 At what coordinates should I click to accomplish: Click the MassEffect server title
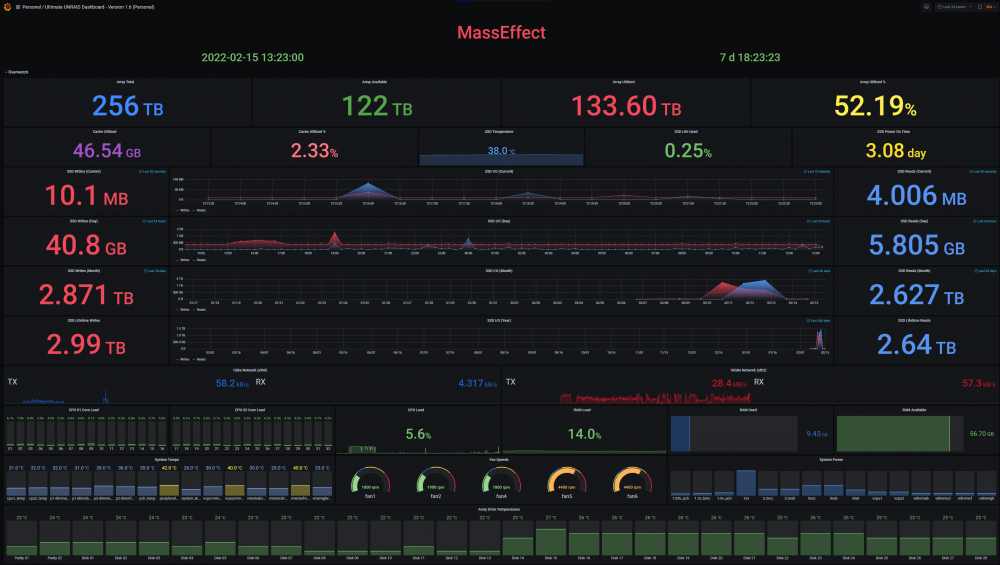[501, 33]
